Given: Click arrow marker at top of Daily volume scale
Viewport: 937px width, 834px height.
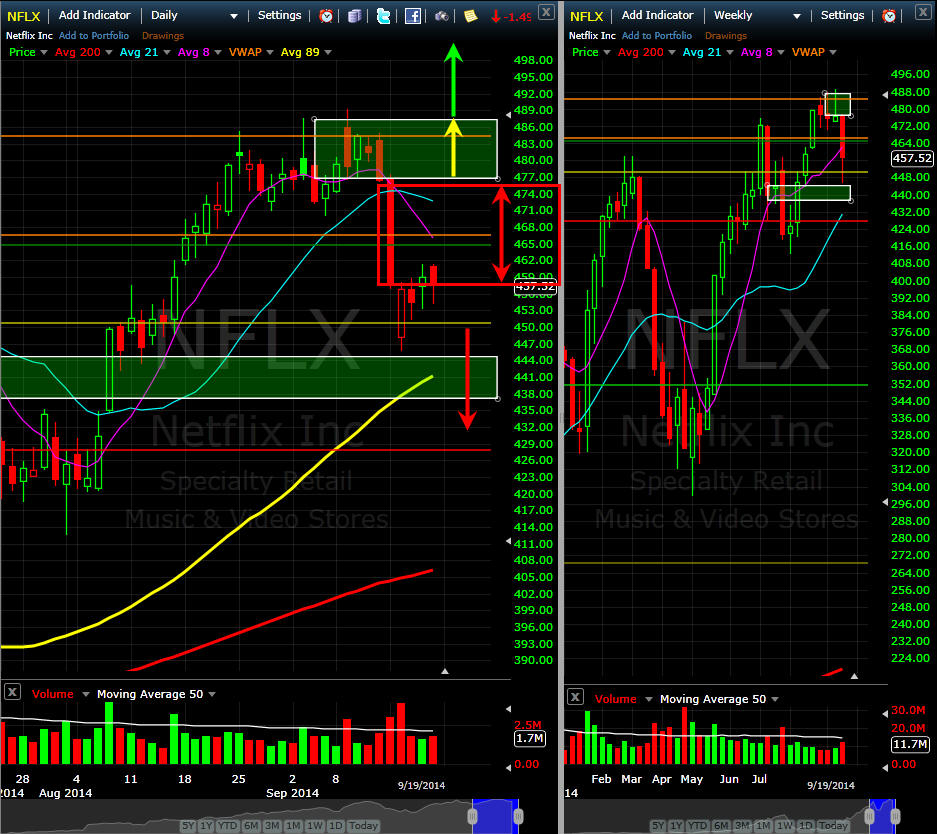Looking at the screenshot, I should [x=509, y=709].
